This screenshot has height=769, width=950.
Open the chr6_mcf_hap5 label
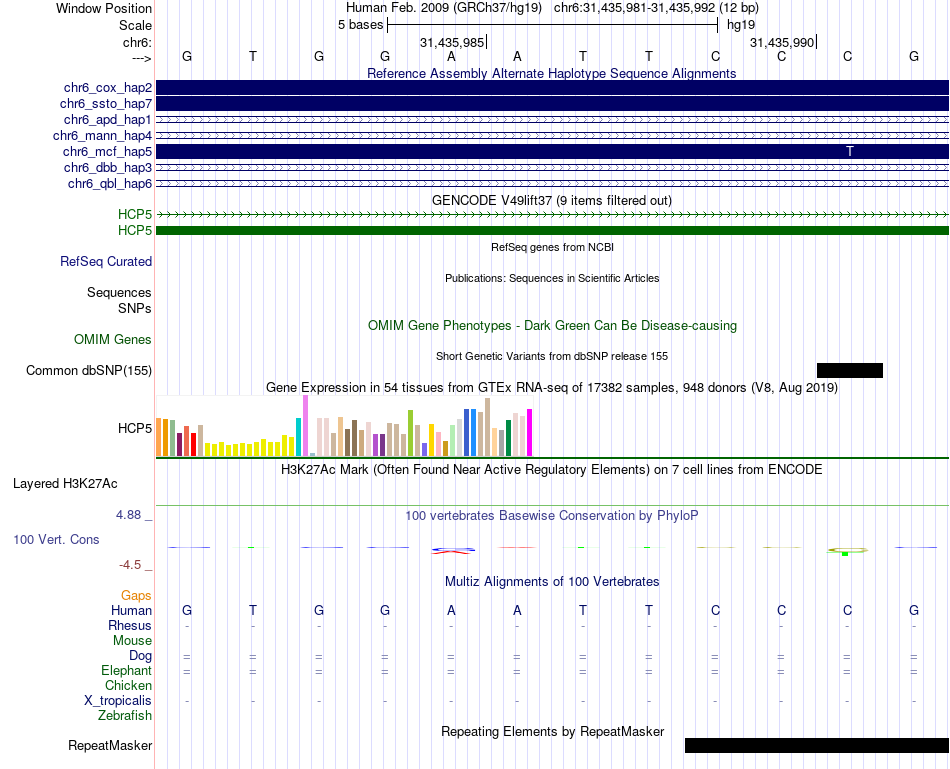tap(107, 151)
